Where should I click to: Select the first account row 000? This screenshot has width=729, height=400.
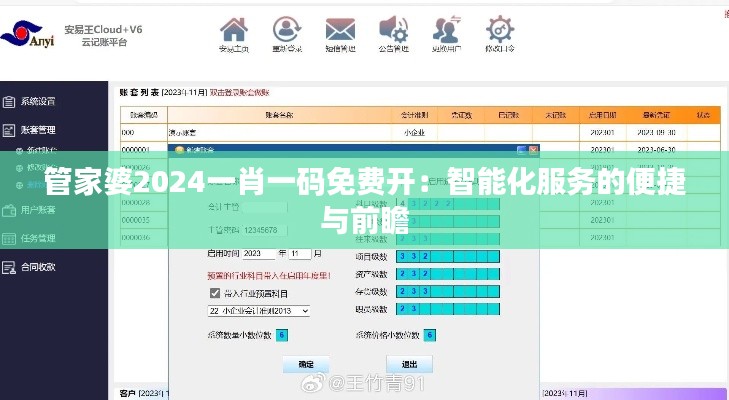[x=129, y=132]
